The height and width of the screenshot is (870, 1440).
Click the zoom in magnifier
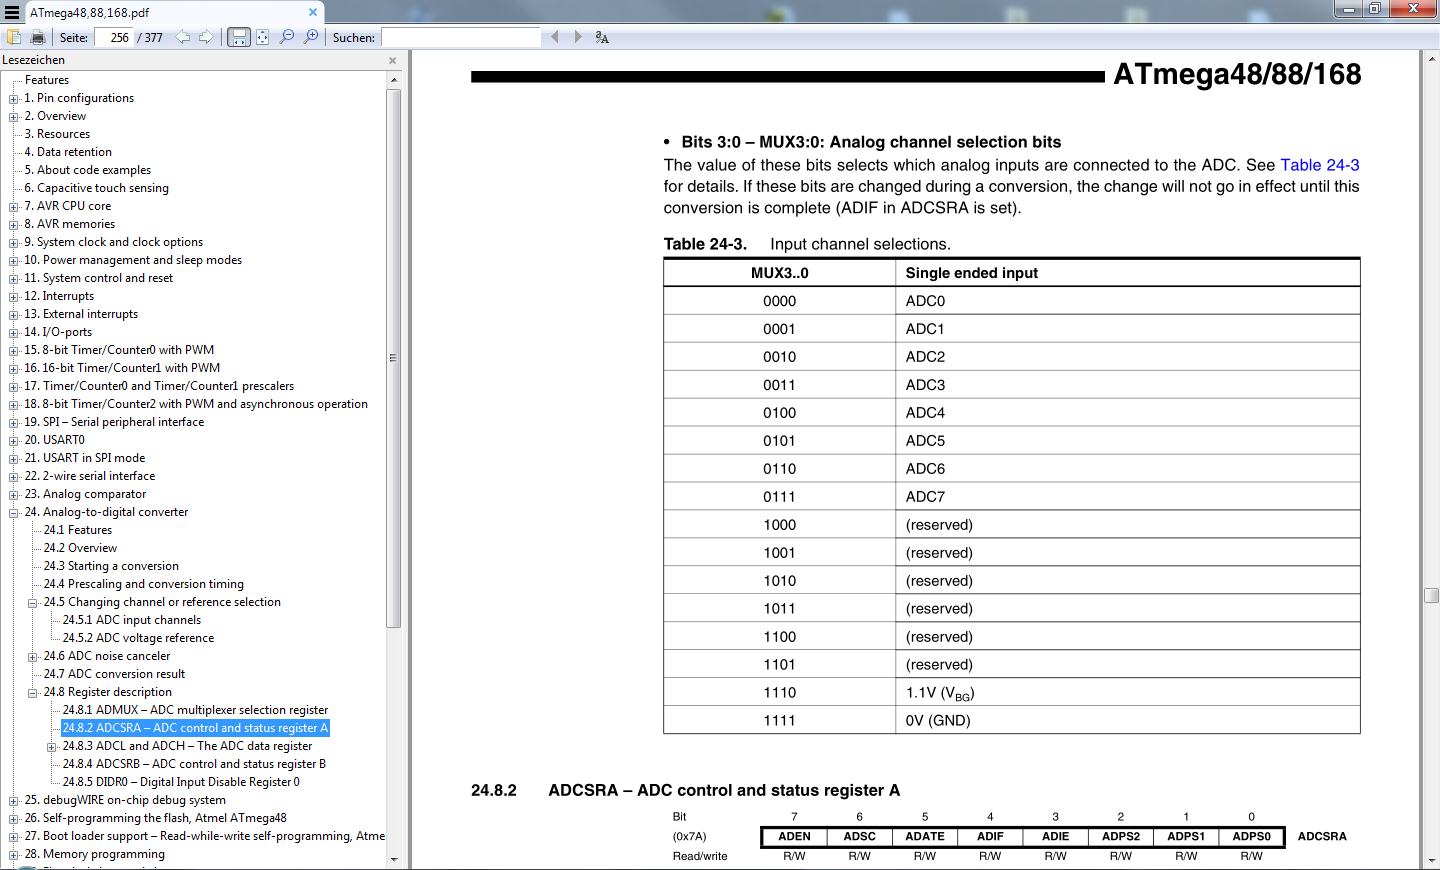click(311, 37)
